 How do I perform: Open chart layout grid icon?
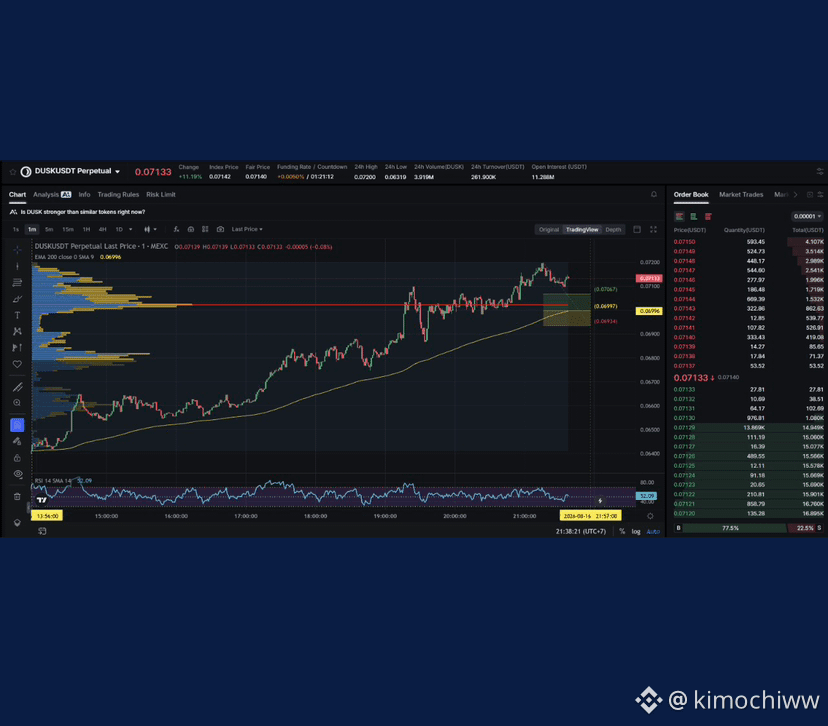[x=205, y=229]
